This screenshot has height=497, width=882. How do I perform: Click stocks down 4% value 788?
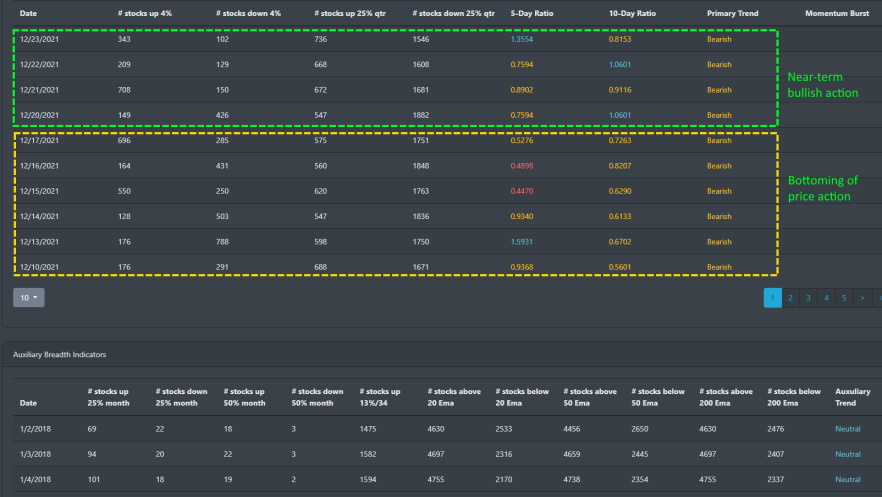(x=222, y=242)
